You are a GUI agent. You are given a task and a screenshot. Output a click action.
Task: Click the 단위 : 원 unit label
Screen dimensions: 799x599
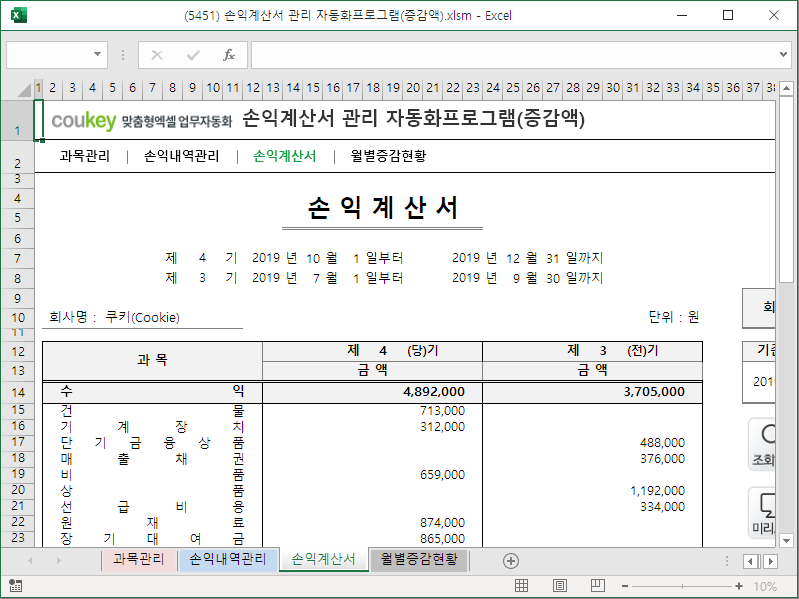[x=673, y=317]
